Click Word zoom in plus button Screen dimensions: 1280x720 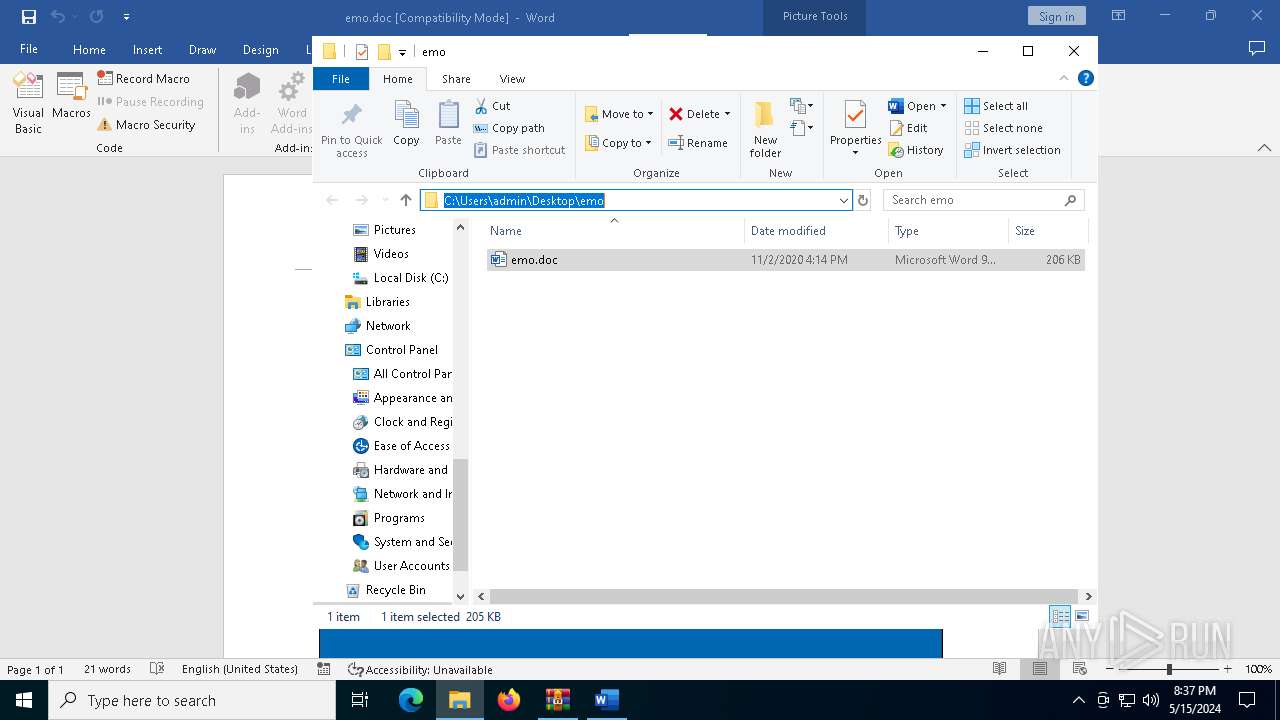click(x=1227, y=669)
